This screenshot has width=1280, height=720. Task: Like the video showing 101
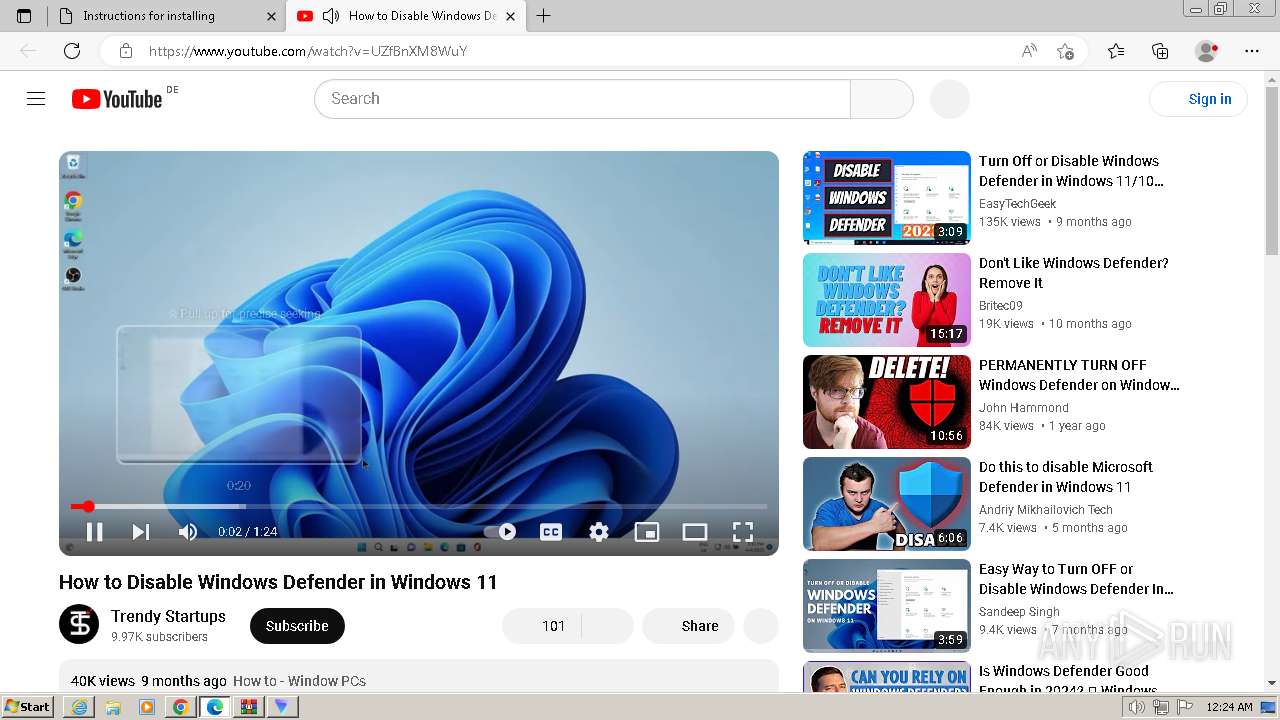click(x=541, y=626)
